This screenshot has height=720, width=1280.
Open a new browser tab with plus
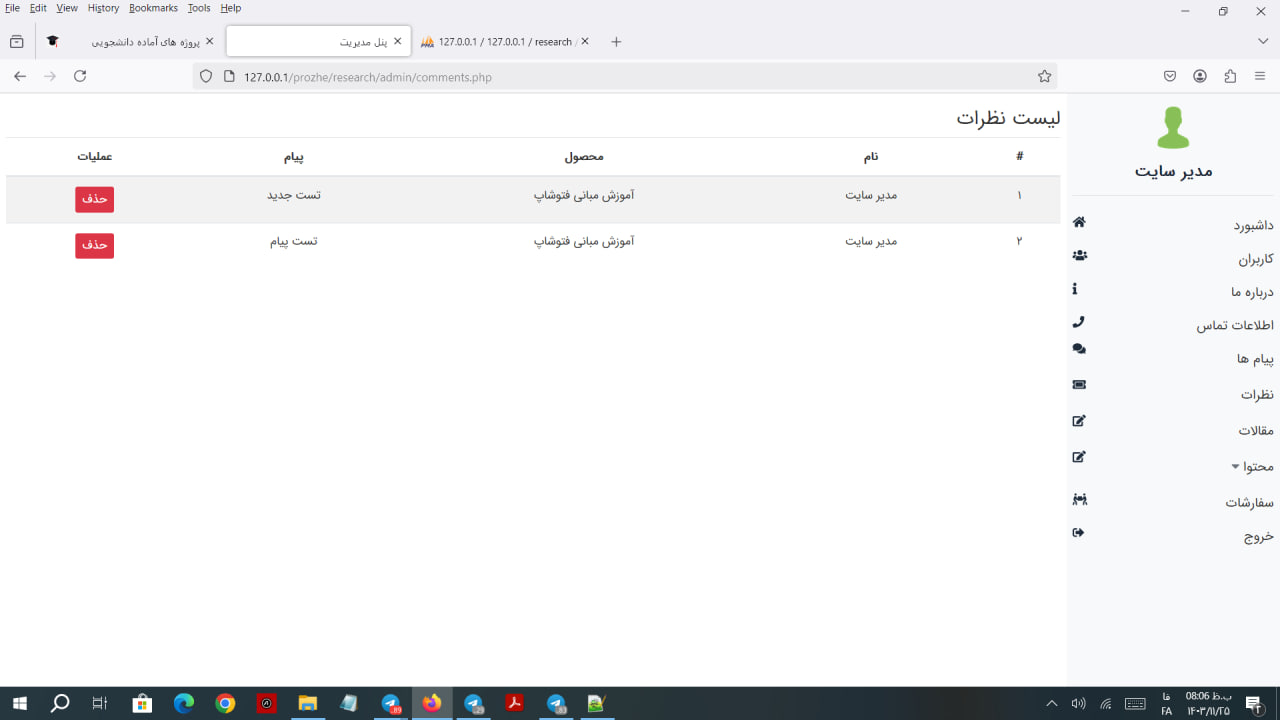click(616, 41)
